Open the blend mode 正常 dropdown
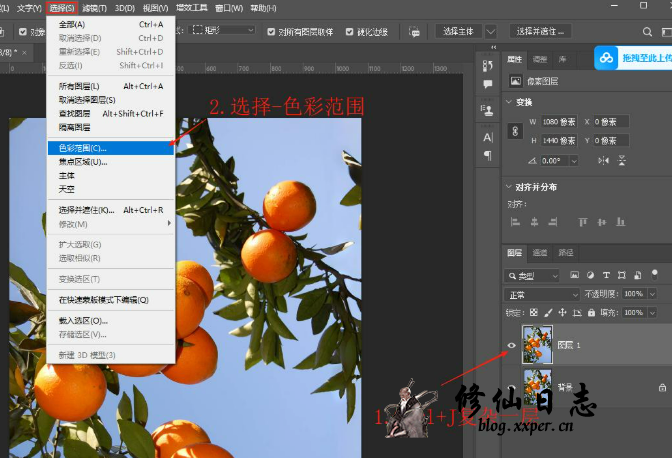 pyautogui.click(x=542, y=294)
